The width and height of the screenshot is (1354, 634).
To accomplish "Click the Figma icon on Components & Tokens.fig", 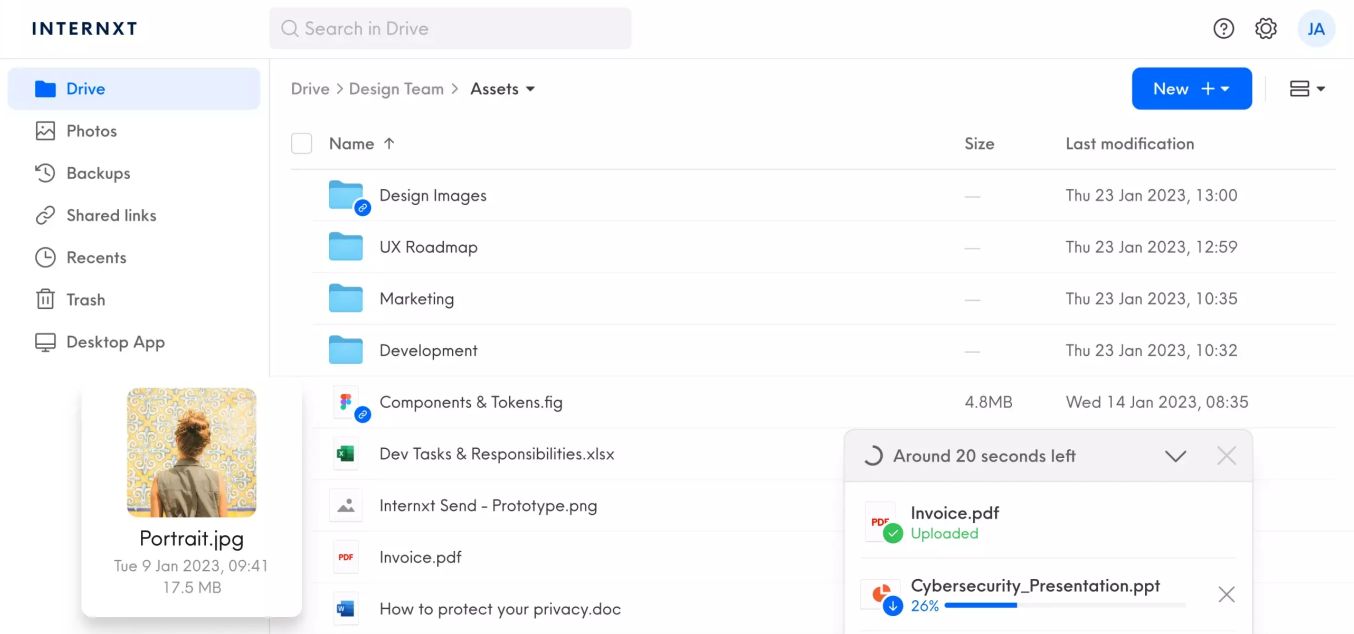I will (345, 402).
